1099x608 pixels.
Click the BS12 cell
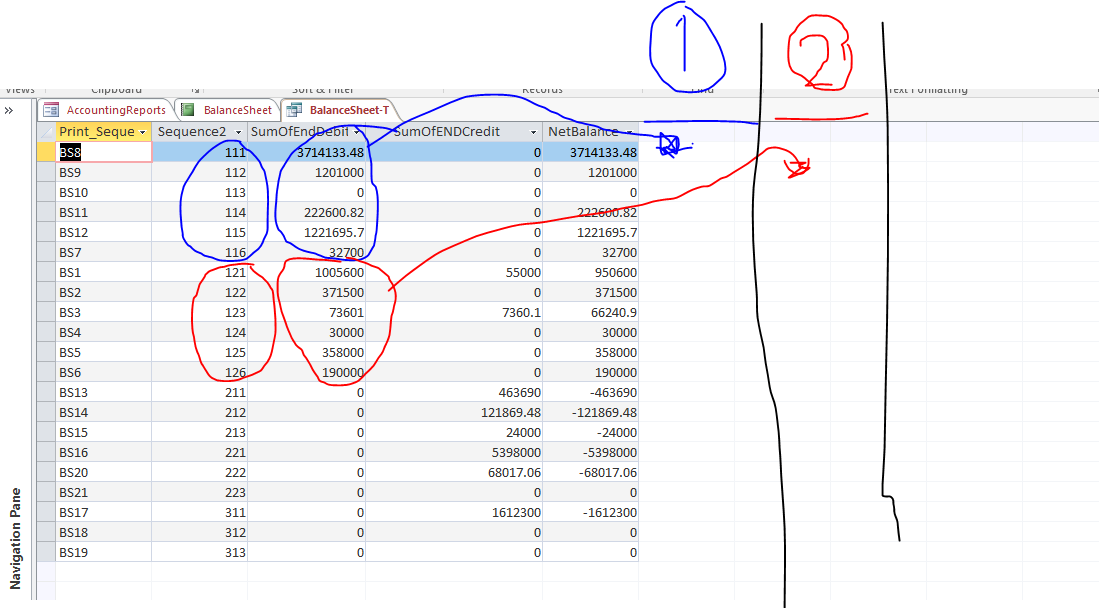[104, 232]
